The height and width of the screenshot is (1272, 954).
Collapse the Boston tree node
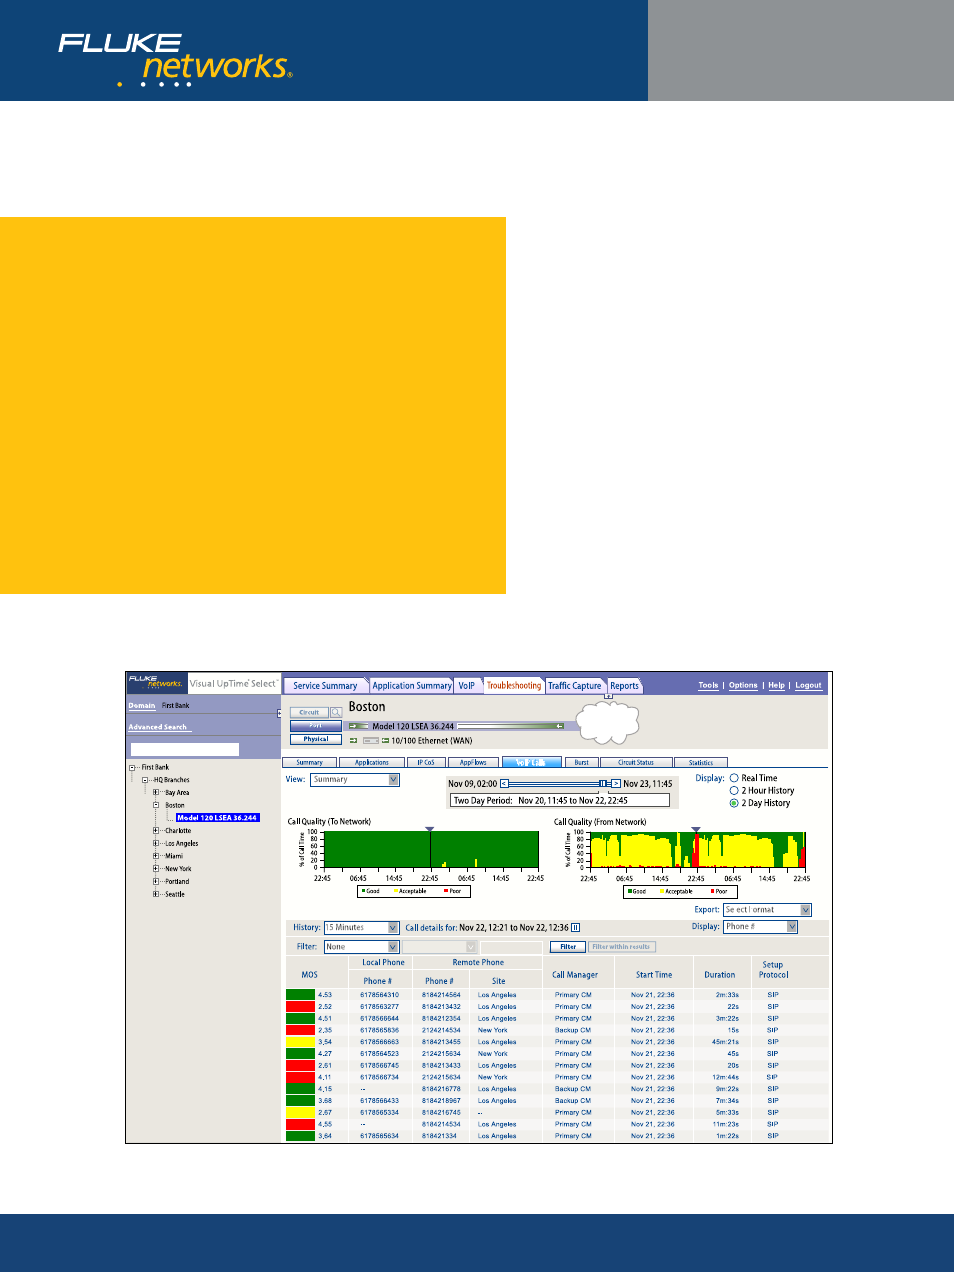(156, 805)
